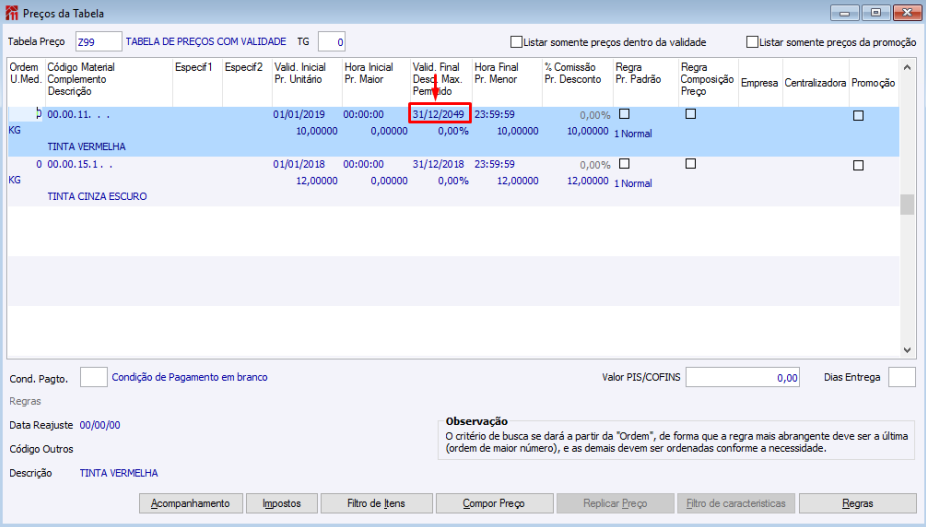The image size is (926, 527).
Task: Check Promoção box for TINTA CINZA ESCURO row
Action: (x=858, y=165)
